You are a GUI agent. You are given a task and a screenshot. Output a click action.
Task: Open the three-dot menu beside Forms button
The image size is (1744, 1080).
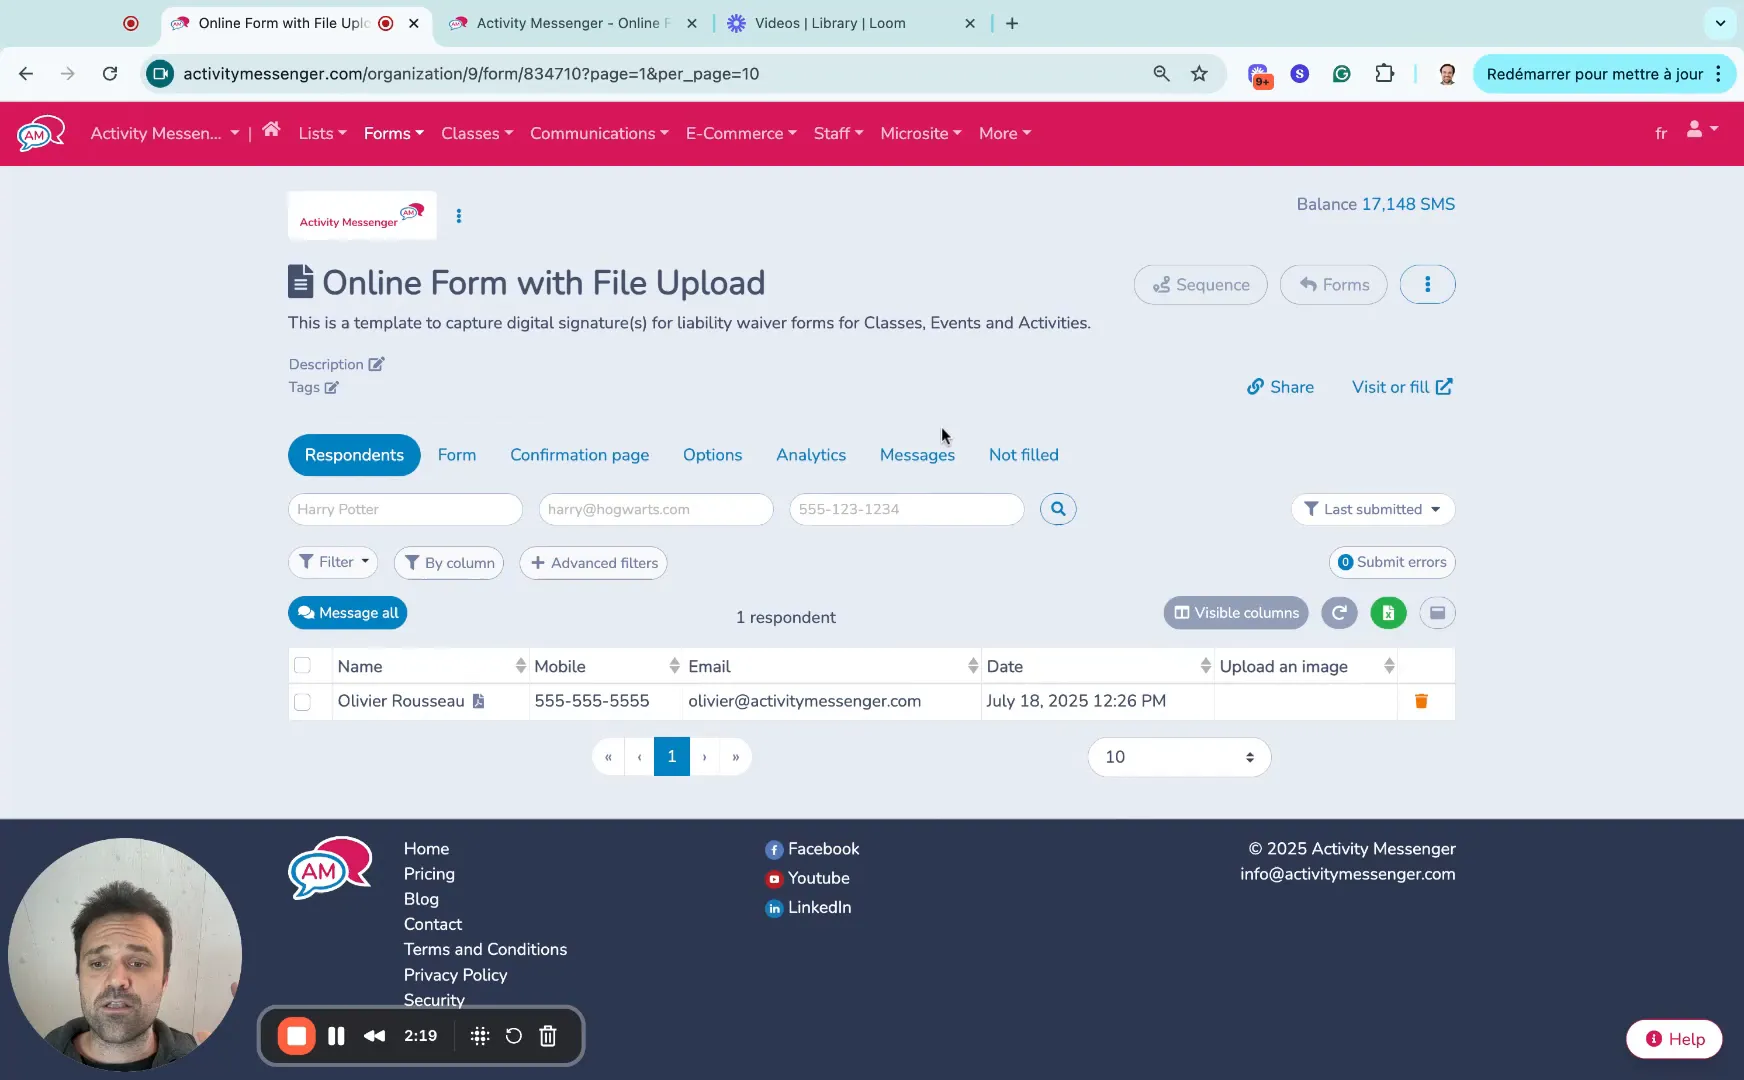click(x=1427, y=285)
